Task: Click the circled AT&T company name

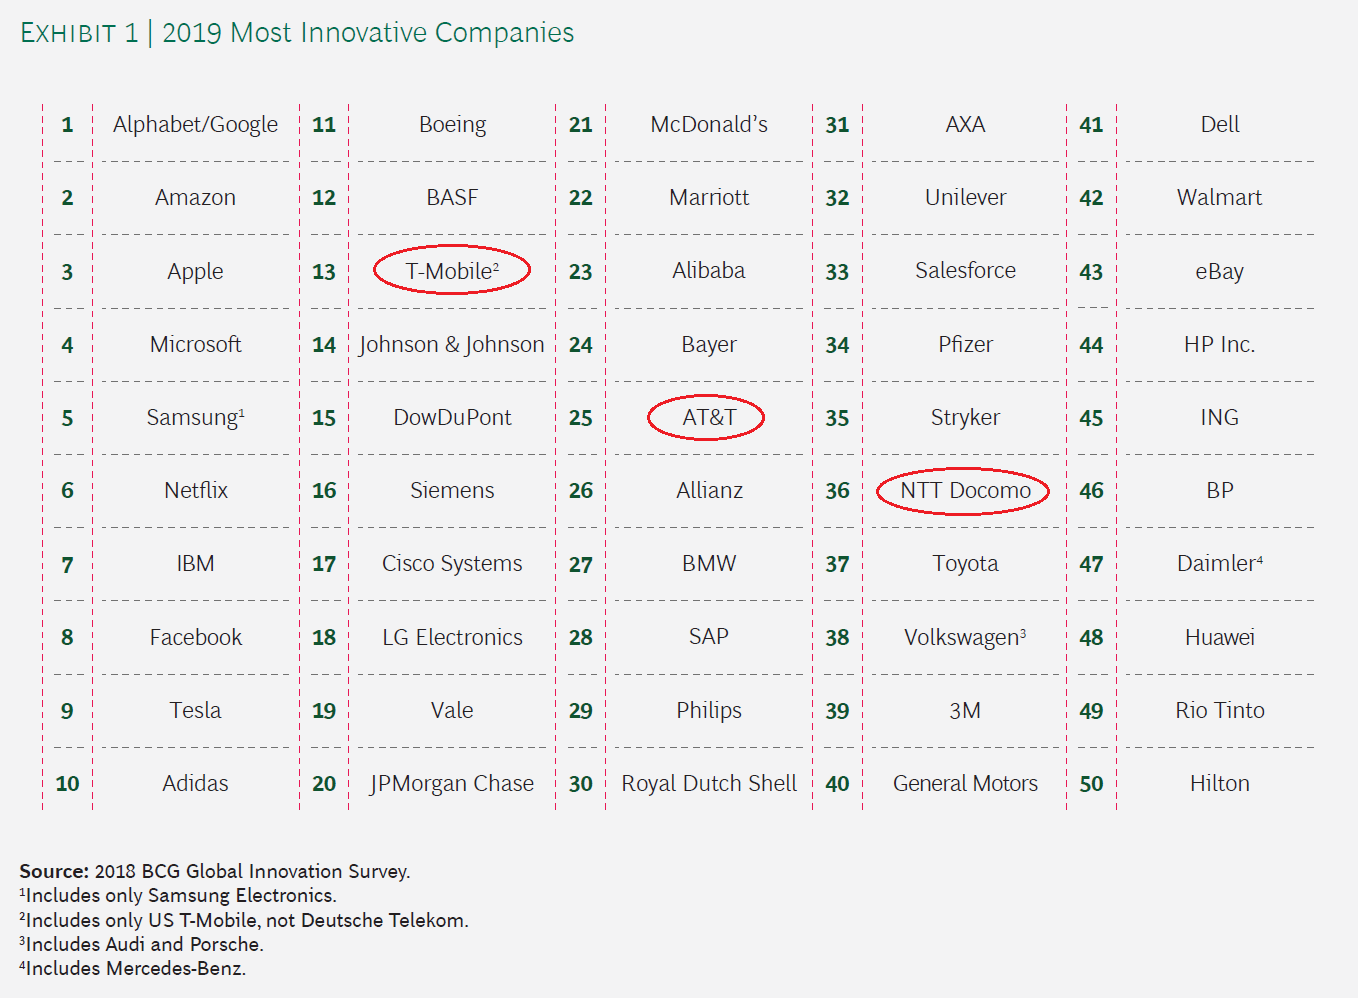Action: [x=708, y=418]
